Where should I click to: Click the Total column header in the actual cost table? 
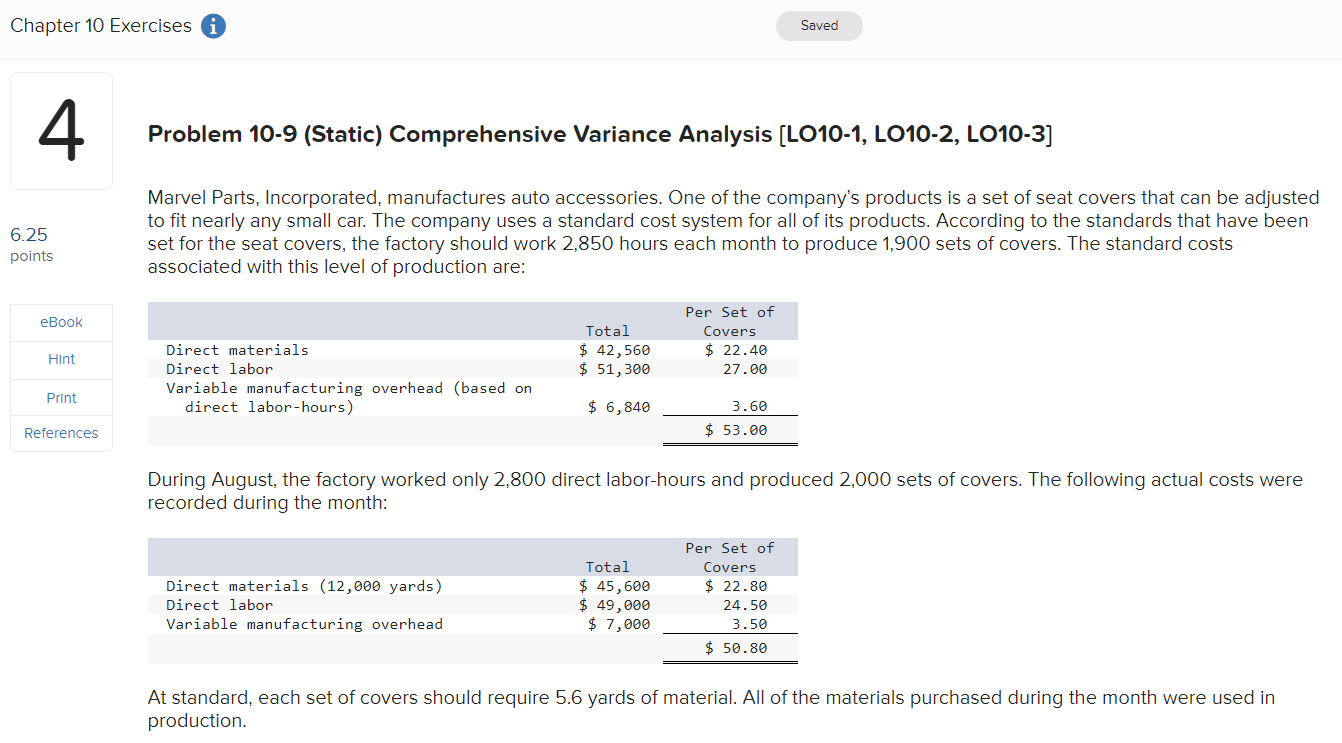pyautogui.click(x=607, y=566)
